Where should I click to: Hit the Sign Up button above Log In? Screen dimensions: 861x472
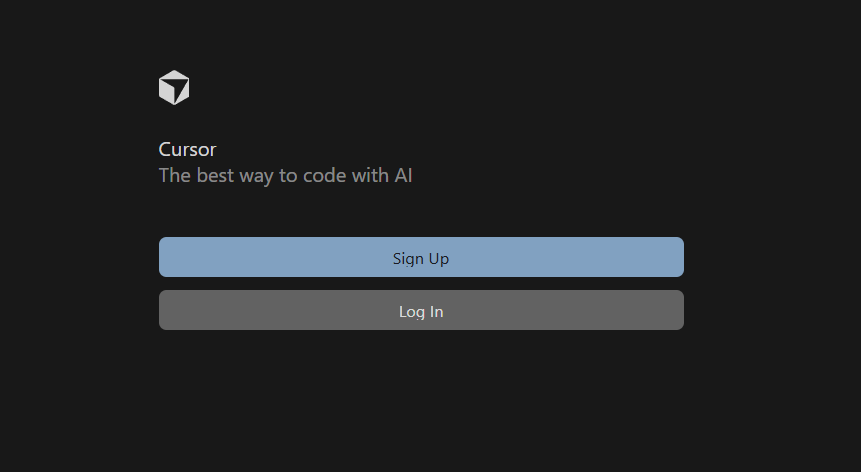pos(421,257)
